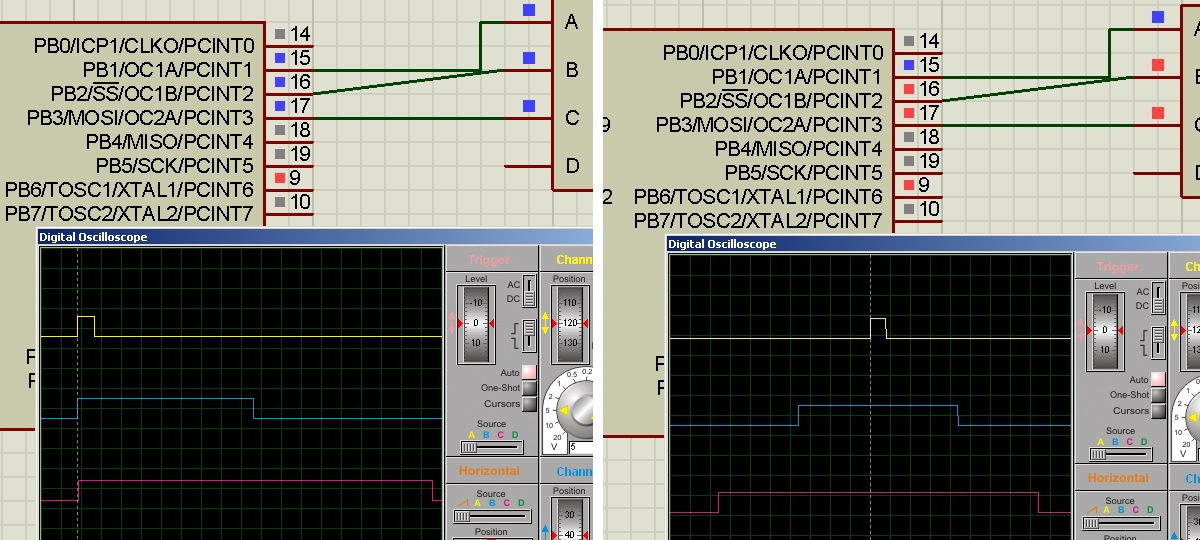Flip the AC/DC coupling switch in left oscilloscope
The height and width of the screenshot is (540, 1200).
529,292
